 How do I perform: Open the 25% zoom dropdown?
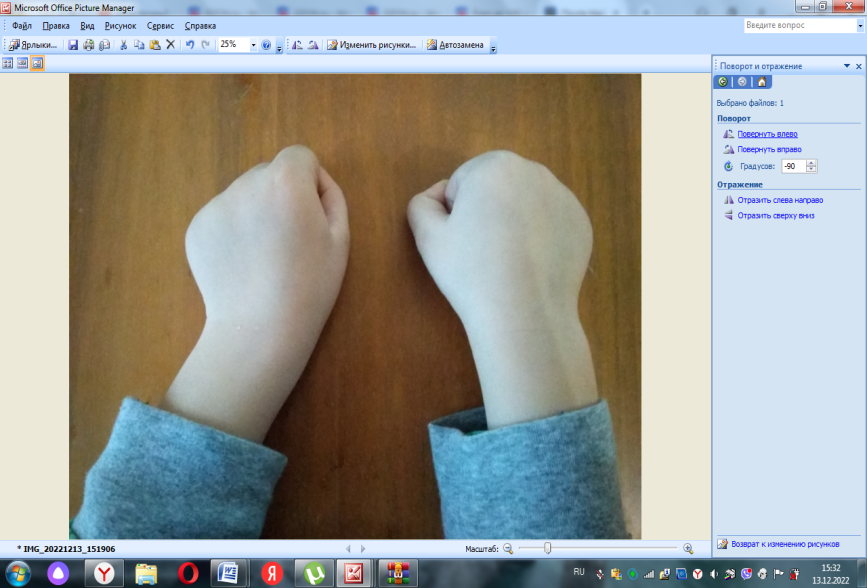tap(253, 45)
